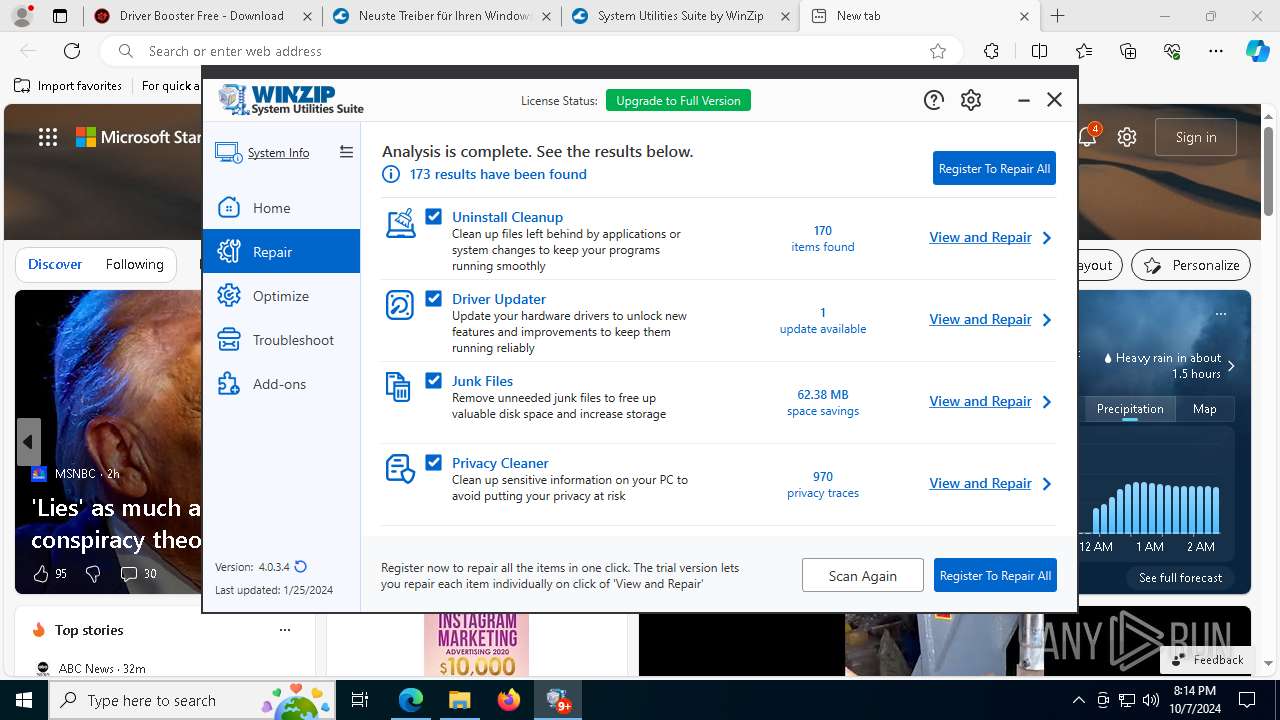The height and width of the screenshot is (720, 1280).
Task: Open weather card more options
Action: click(x=1220, y=314)
